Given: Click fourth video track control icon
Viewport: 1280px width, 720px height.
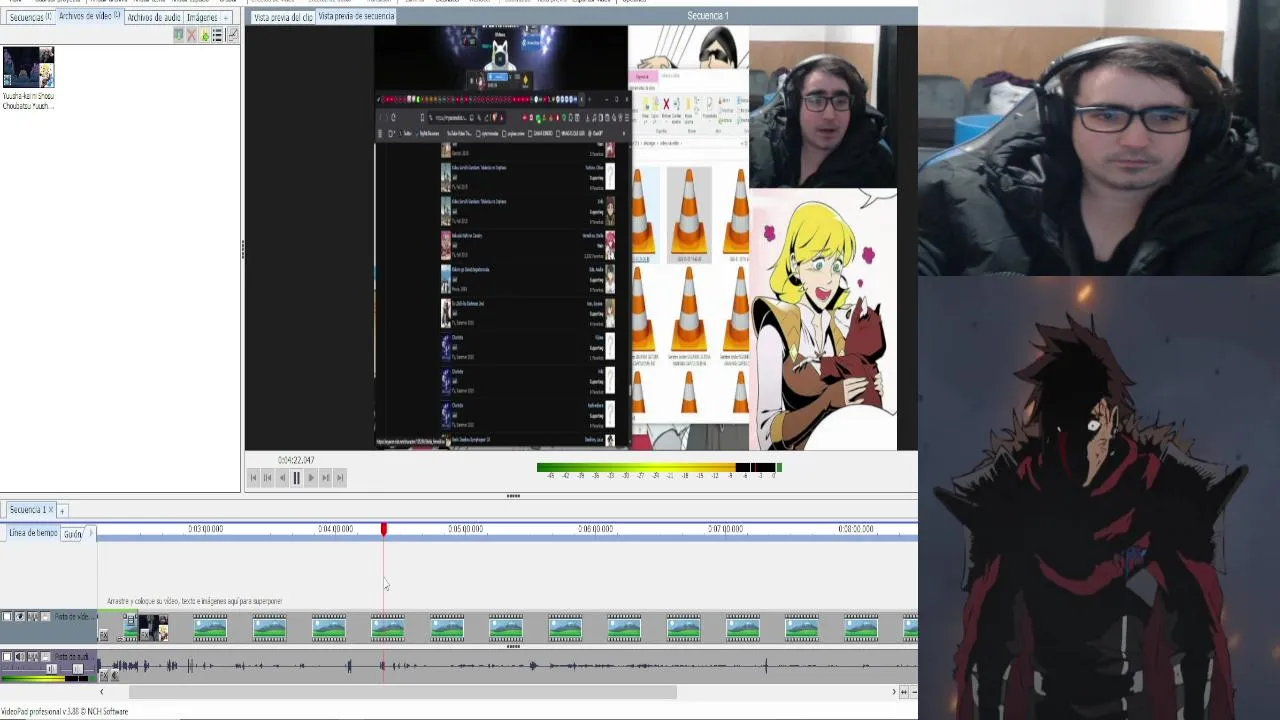Looking at the screenshot, I should pyautogui.click(x=45, y=617).
